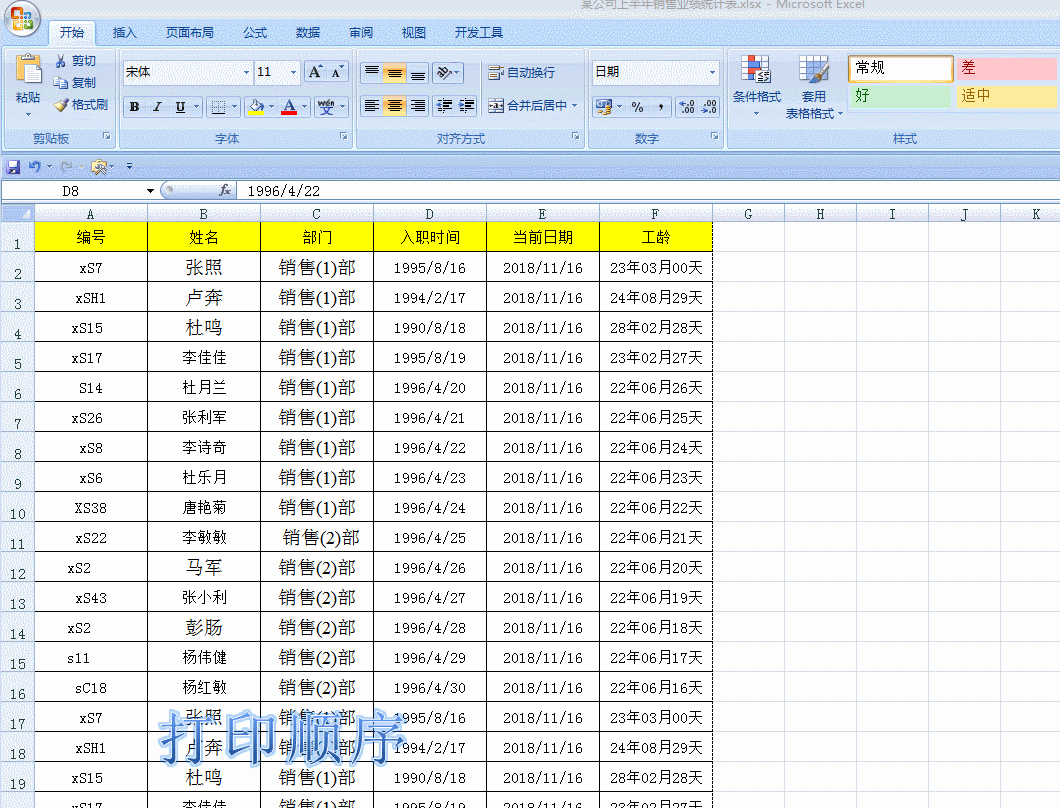
Task: Open the 合并后居中 dropdown arrow
Action: click(575, 105)
